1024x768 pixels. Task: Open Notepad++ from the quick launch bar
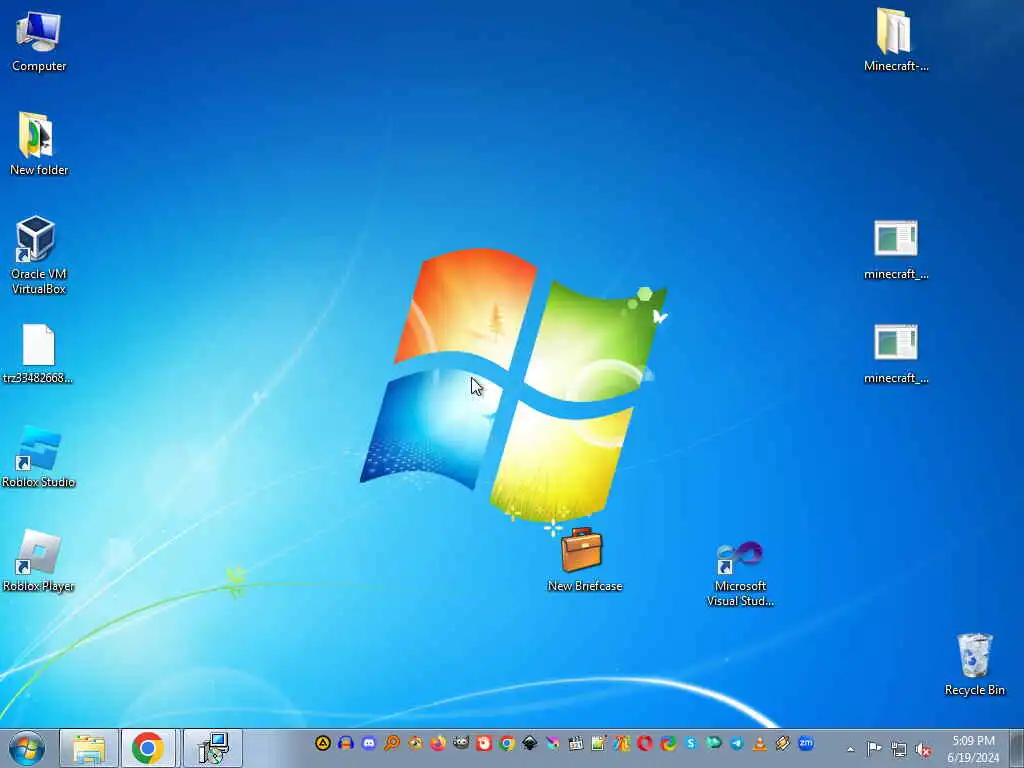pos(599,743)
